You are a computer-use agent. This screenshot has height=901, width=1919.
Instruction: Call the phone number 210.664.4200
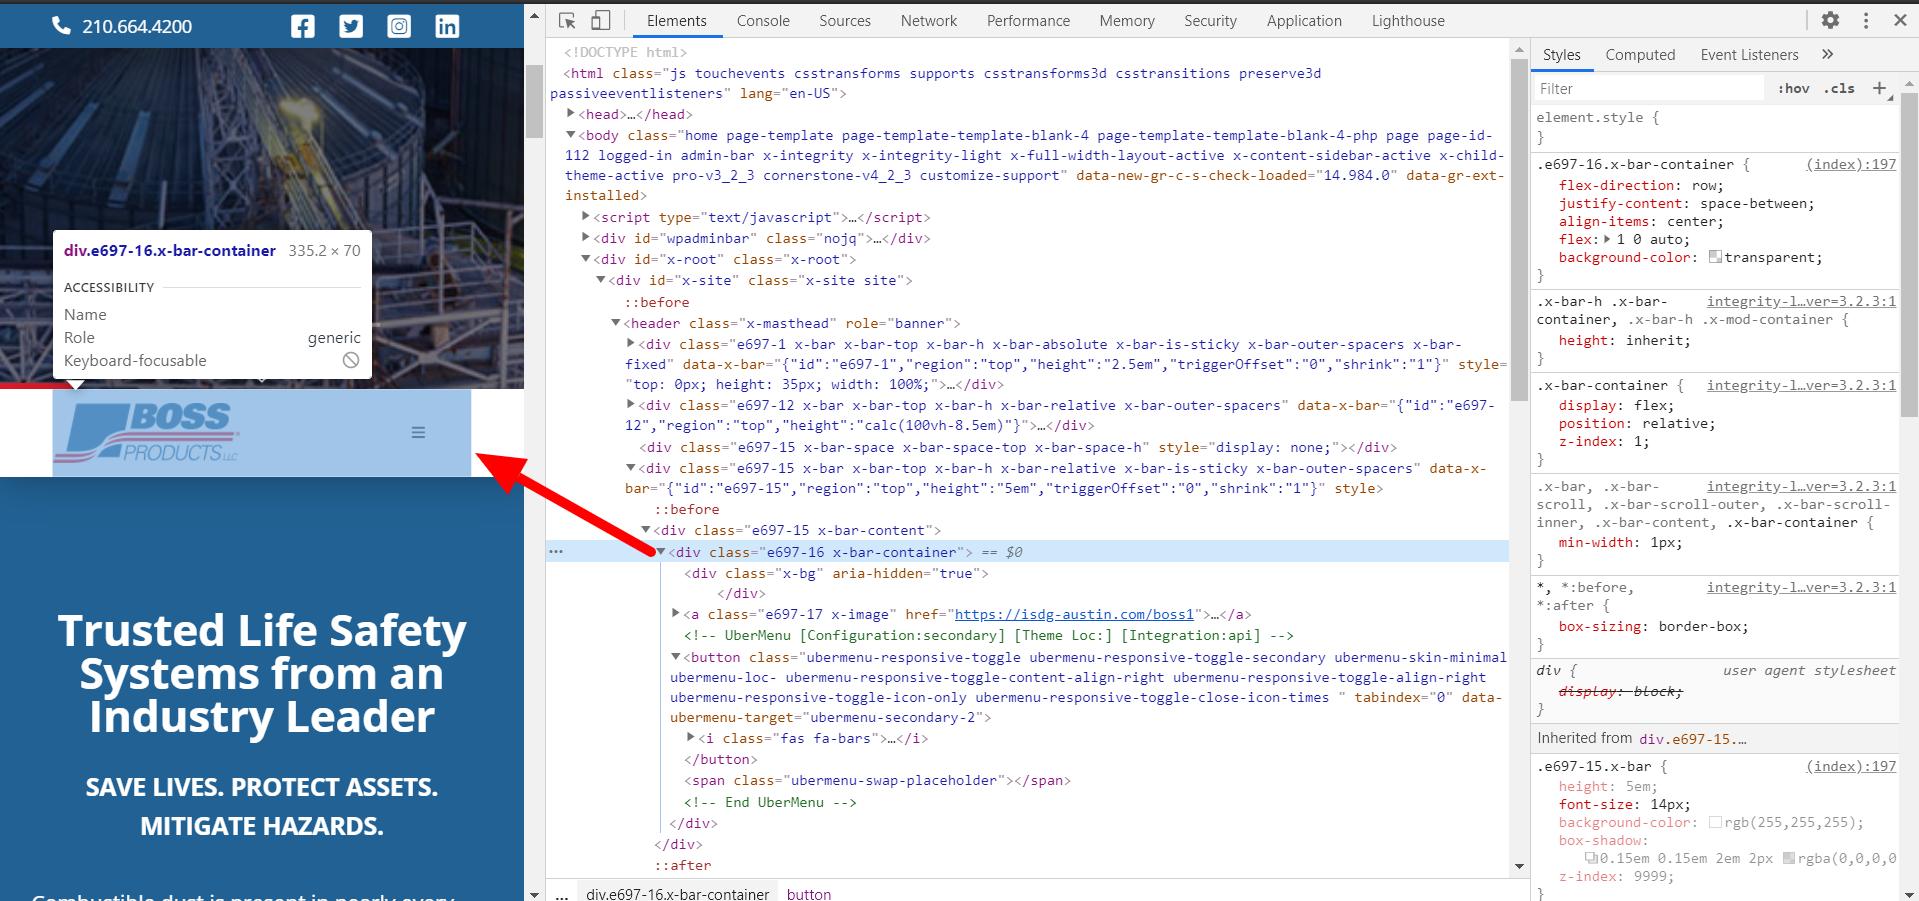click(x=137, y=26)
